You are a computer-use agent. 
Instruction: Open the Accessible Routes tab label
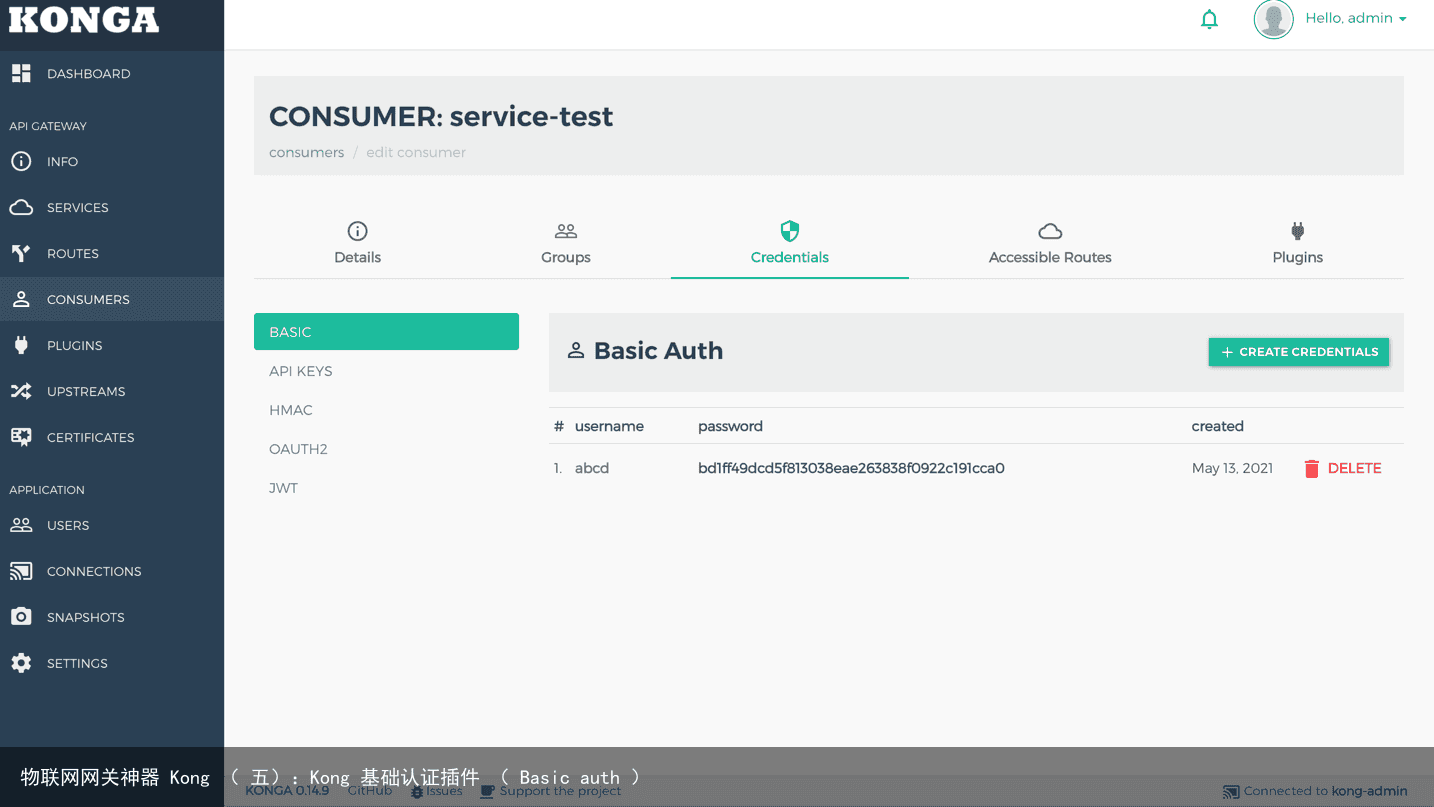tap(1050, 257)
